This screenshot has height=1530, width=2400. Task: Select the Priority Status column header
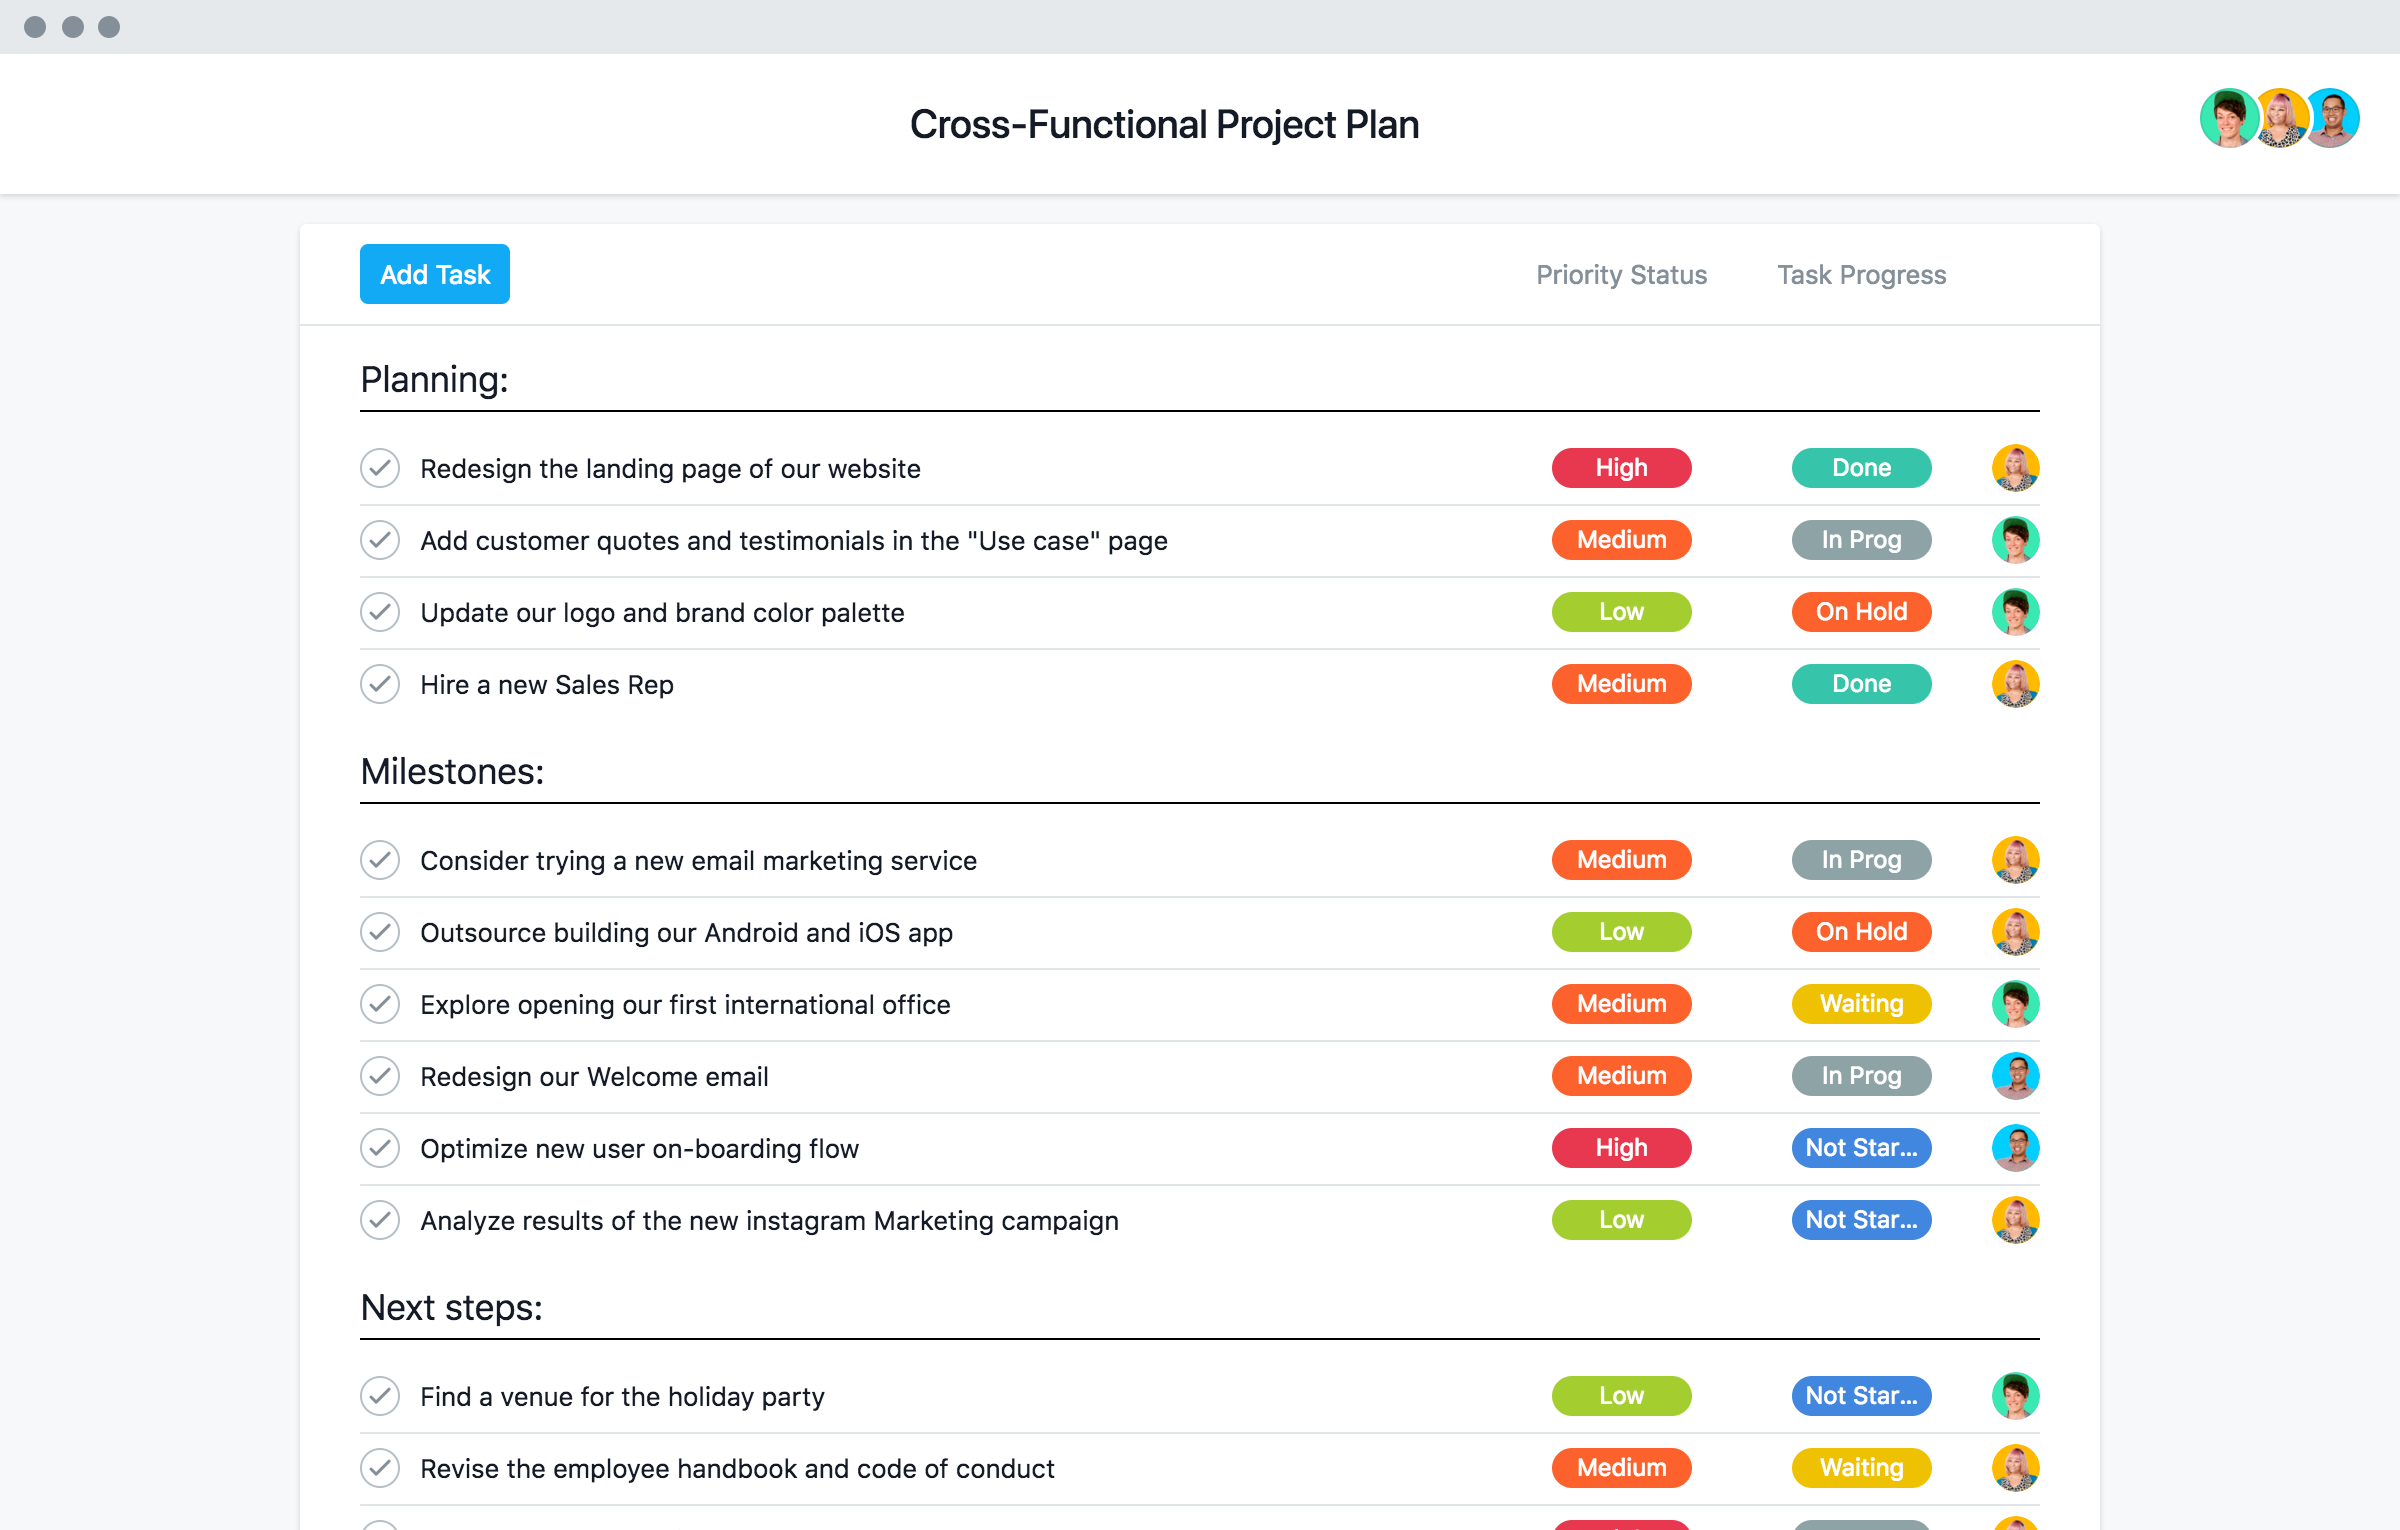(x=1621, y=275)
